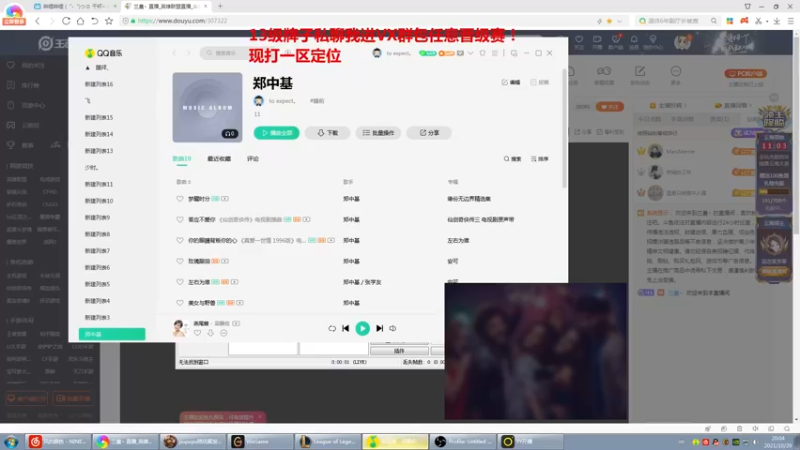Select highlighted 郑中基 playlist in sidebar
This screenshot has height=450, width=800.
(112, 334)
